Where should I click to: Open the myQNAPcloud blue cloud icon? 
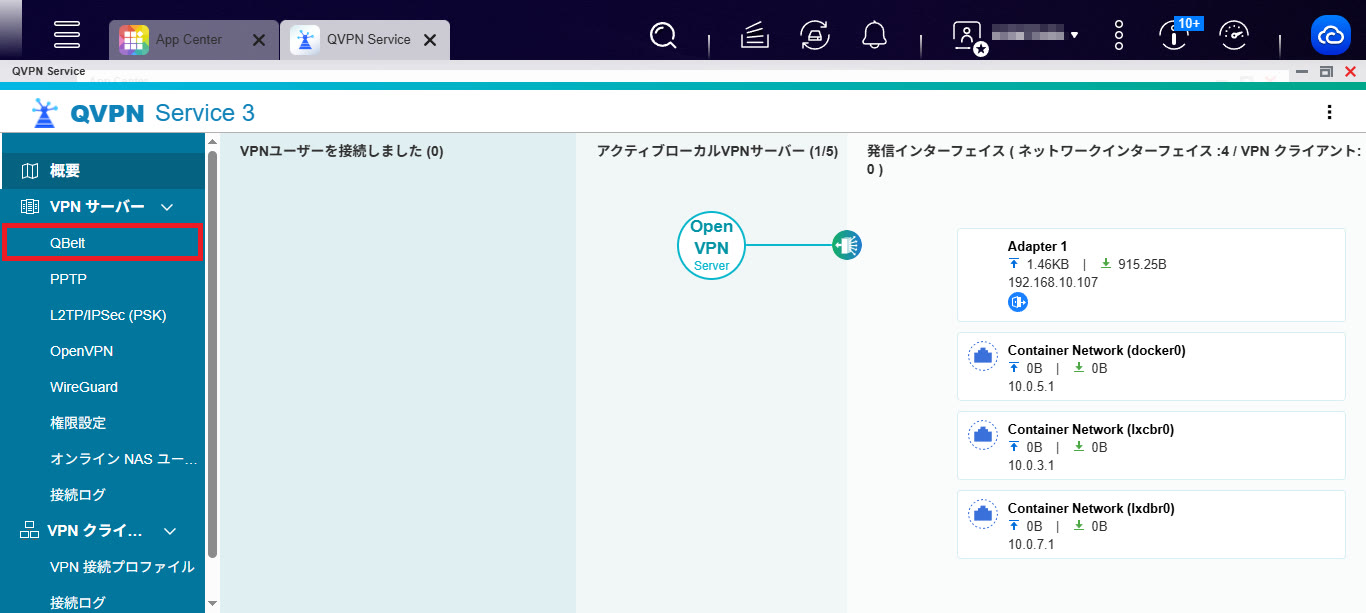coord(1330,36)
